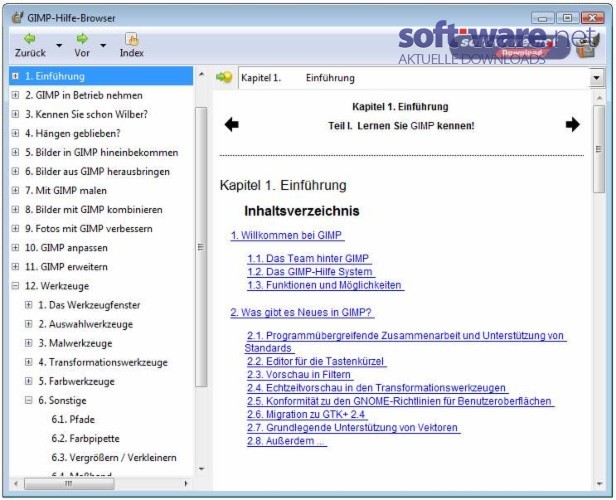Image resolution: width=616 pixels, height=500 pixels.
Task: Open the Vor history dropdown arrow
Action: (x=103, y=46)
